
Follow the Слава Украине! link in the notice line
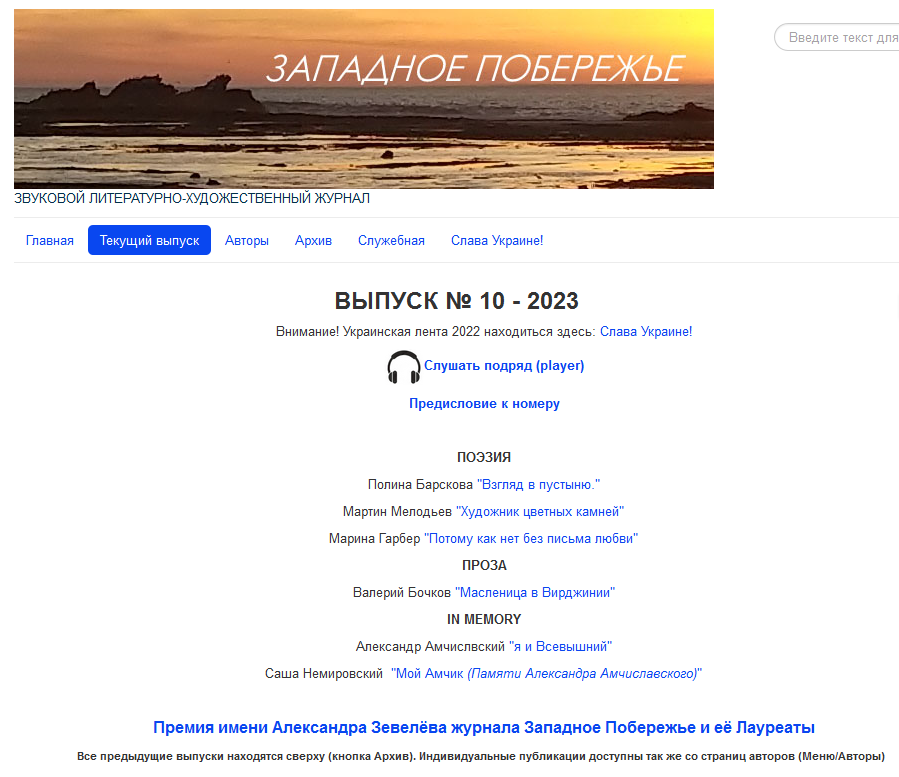point(646,331)
